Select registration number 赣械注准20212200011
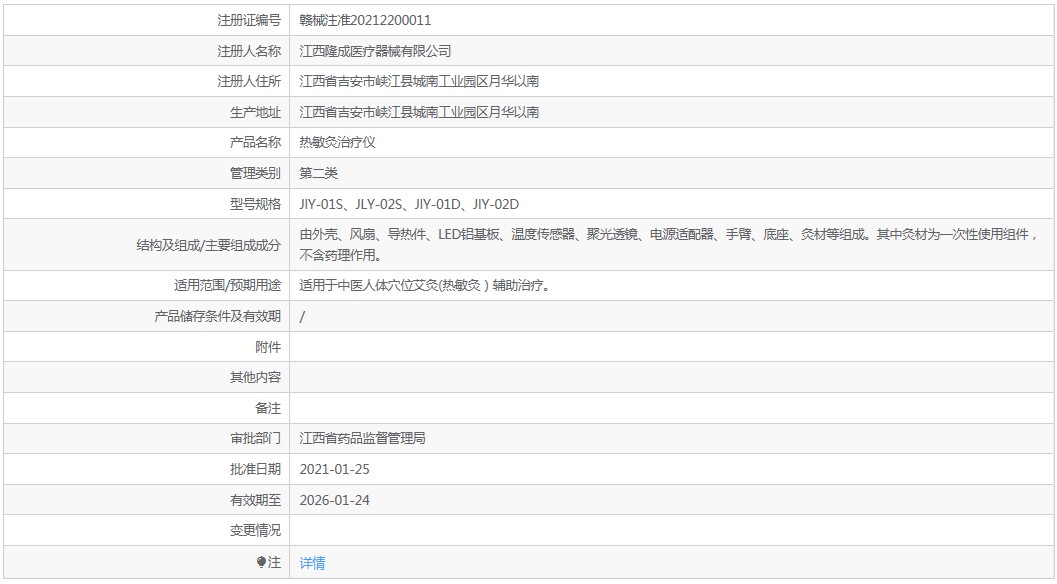Viewport: 1057px width, 584px height. [365, 20]
